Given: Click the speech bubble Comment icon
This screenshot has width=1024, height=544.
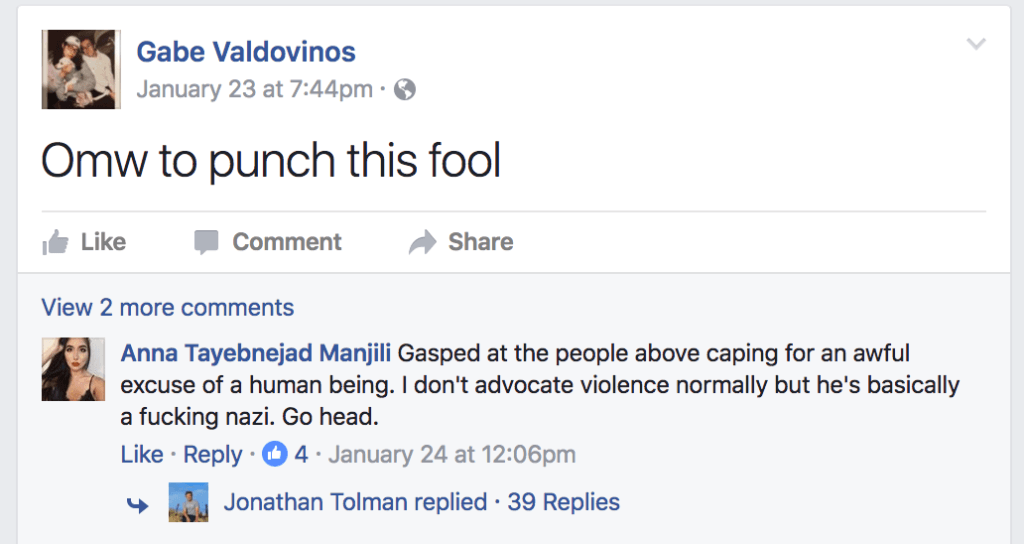Looking at the screenshot, I should (206, 242).
